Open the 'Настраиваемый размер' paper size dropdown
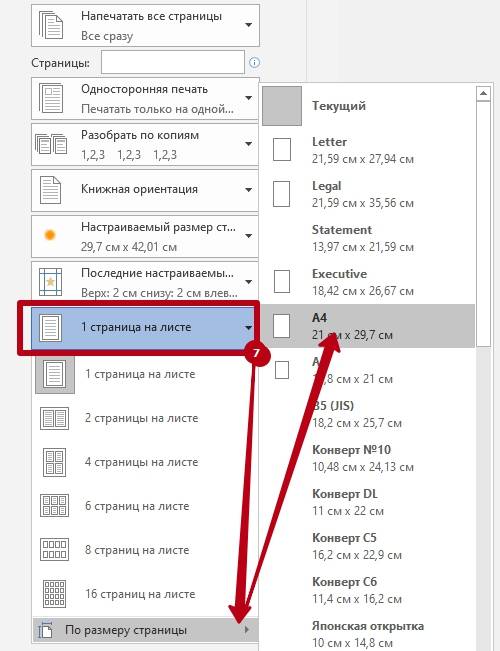This screenshot has width=500, height=651. [145, 235]
